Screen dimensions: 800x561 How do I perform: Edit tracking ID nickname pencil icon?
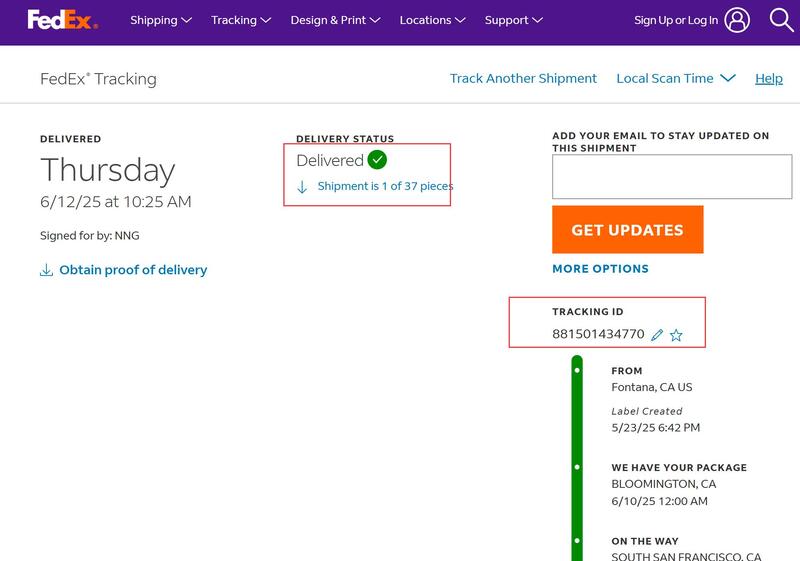657,335
